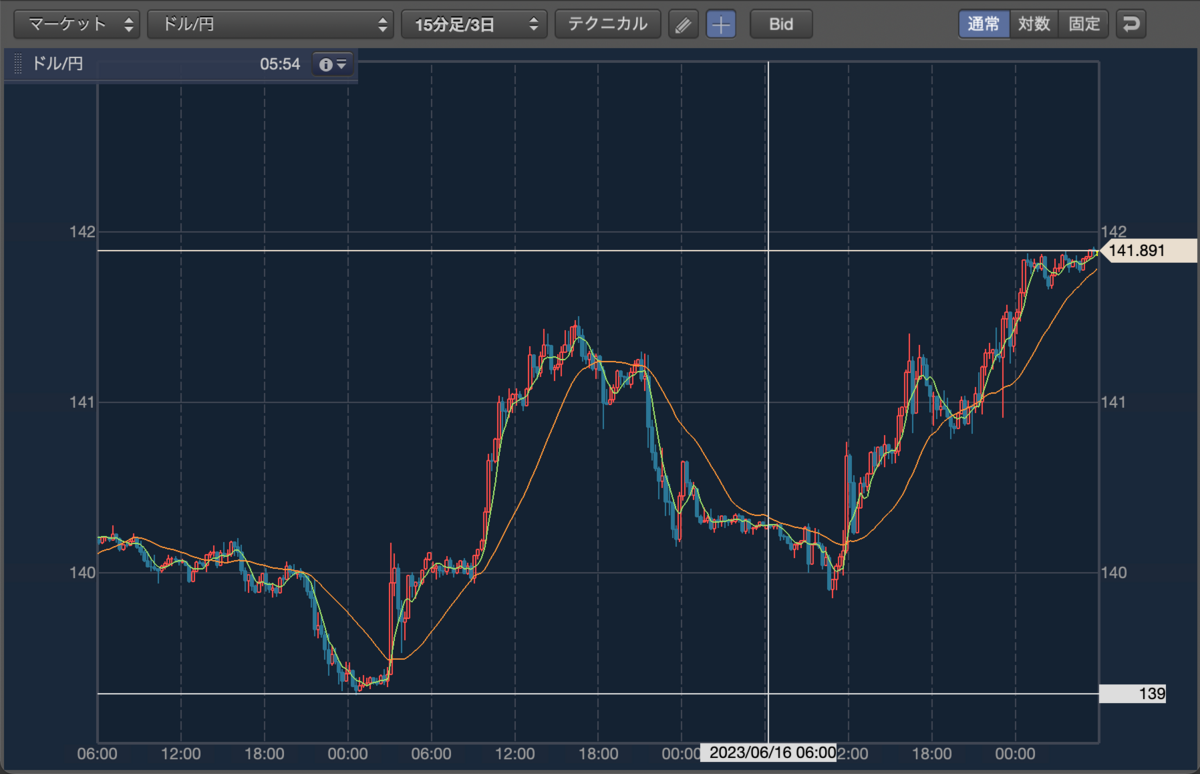The width and height of the screenshot is (1200, 774).
Task: Select the pencil drawing tool
Action: (x=683, y=24)
